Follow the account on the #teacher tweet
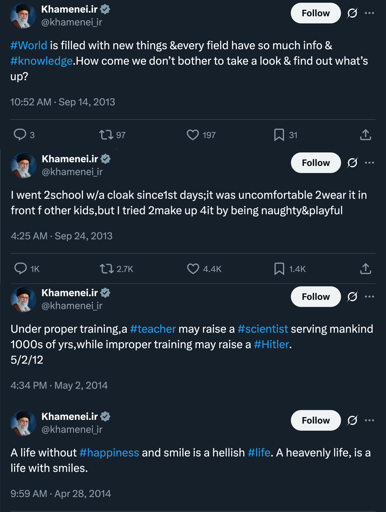Image resolution: width=386 pixels, height=512 pixels. tap(316, 296)
